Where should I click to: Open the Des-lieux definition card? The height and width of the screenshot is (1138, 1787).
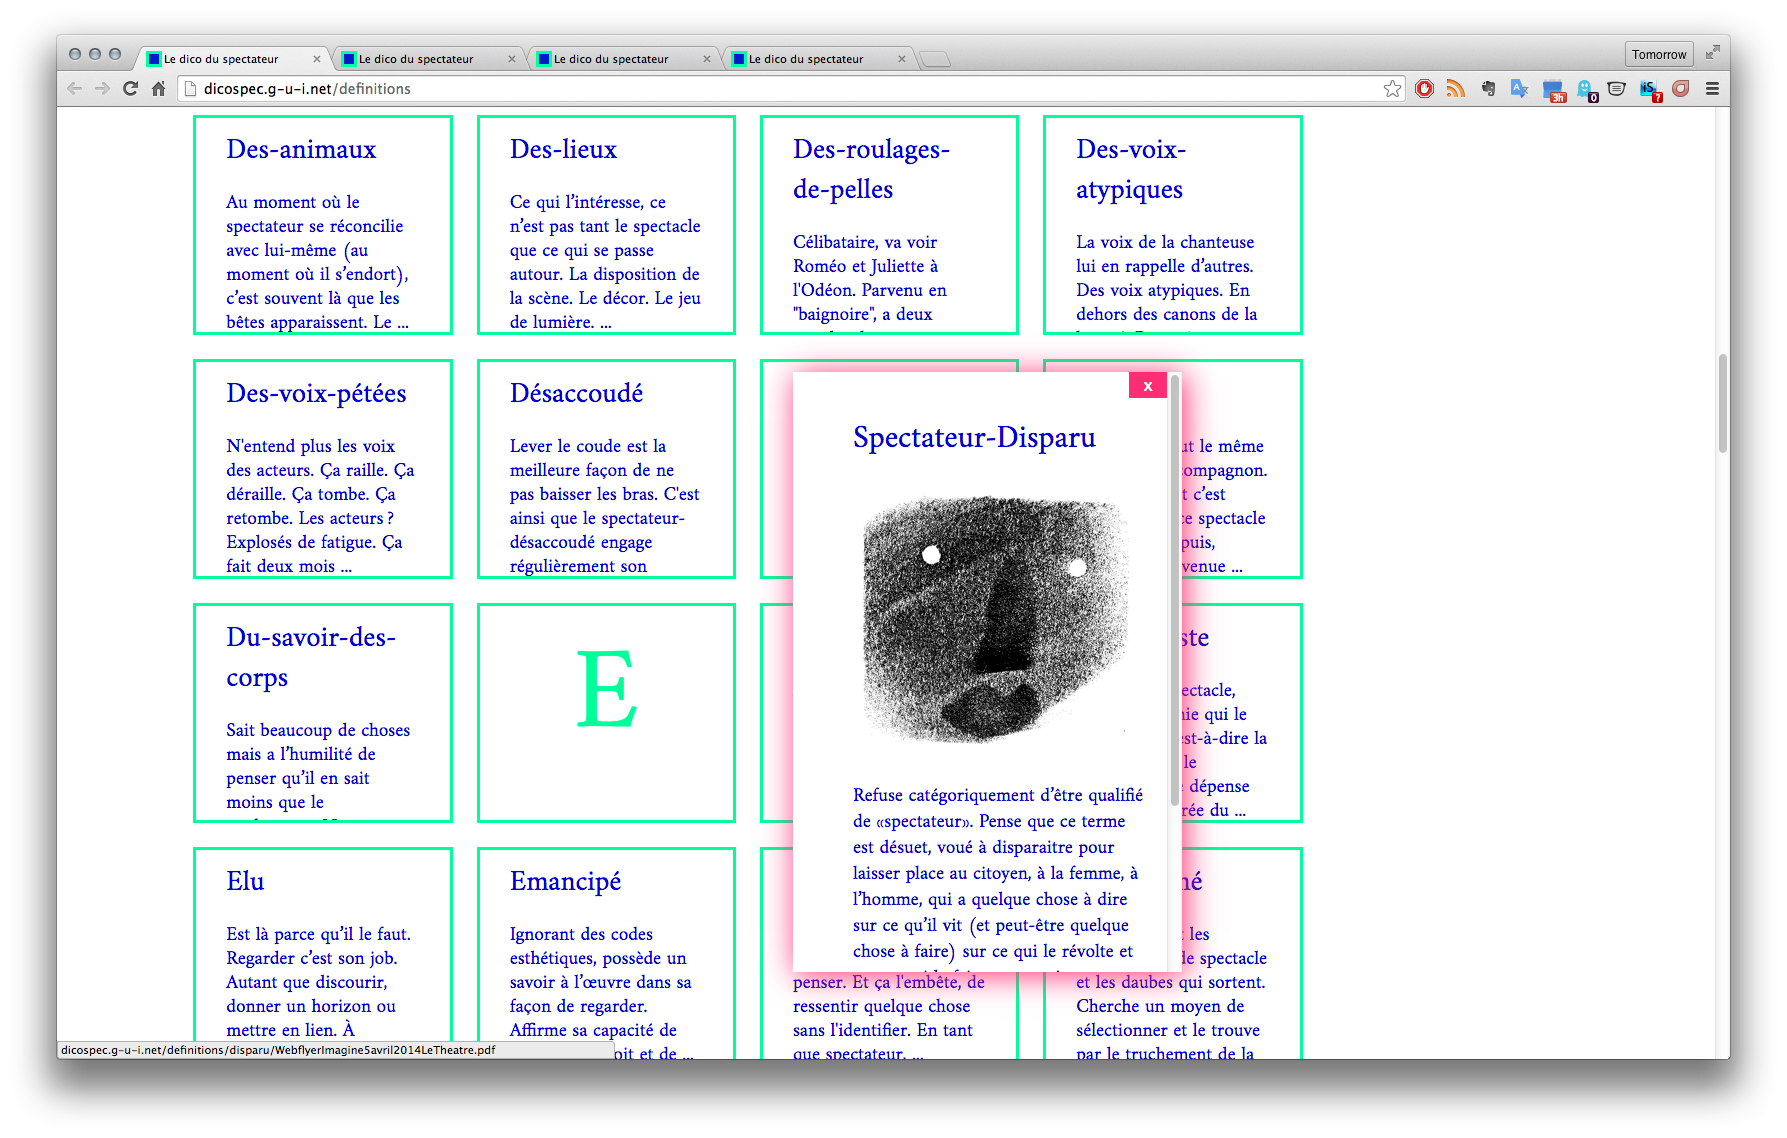(x=606, y=225)
